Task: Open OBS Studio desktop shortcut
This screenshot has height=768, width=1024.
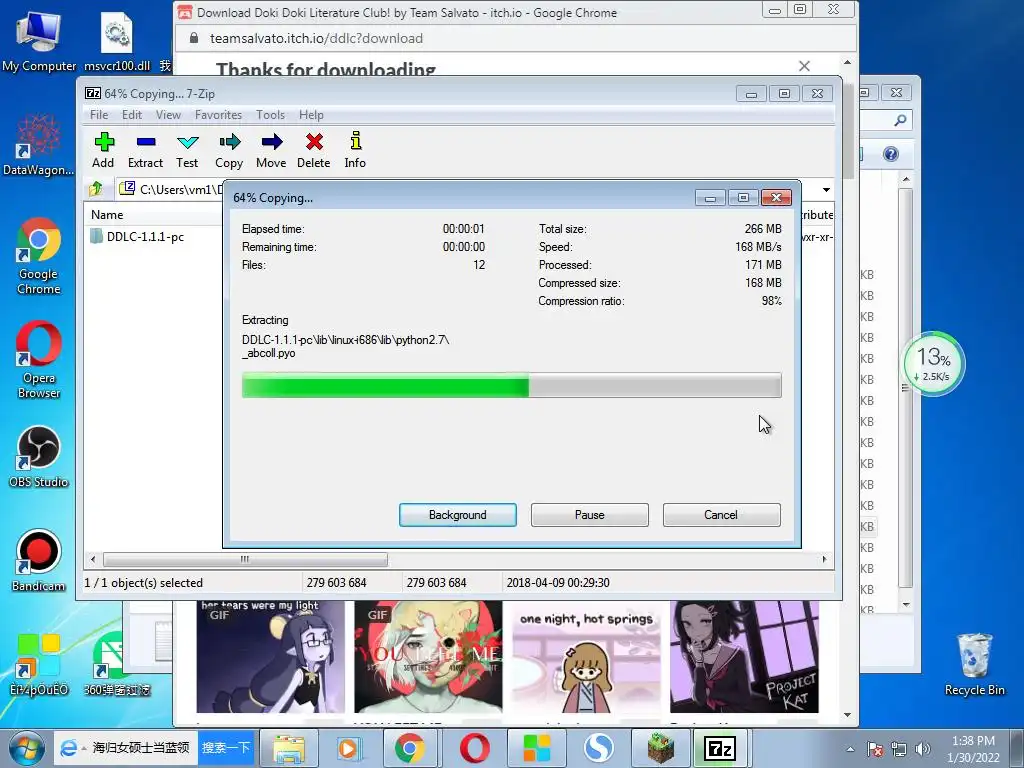Action: click(39, 456)
